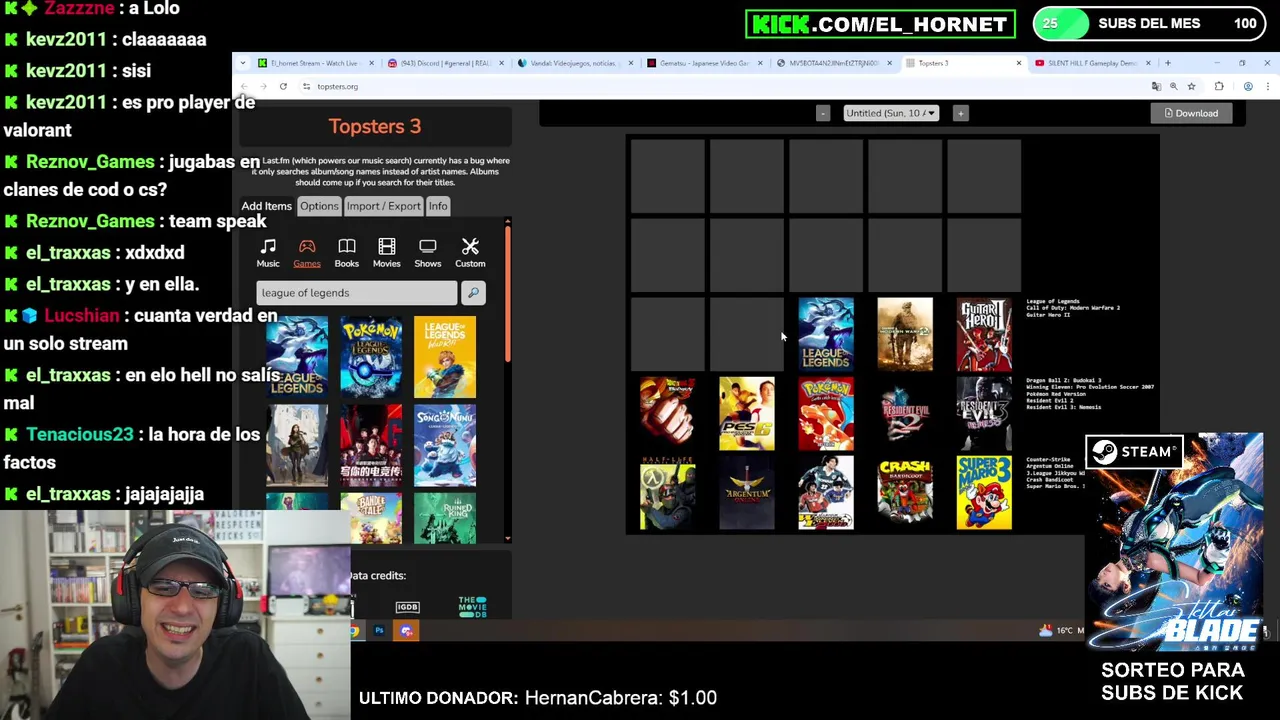
Task: Open the browser profile icon
Action: [1248, 87]
